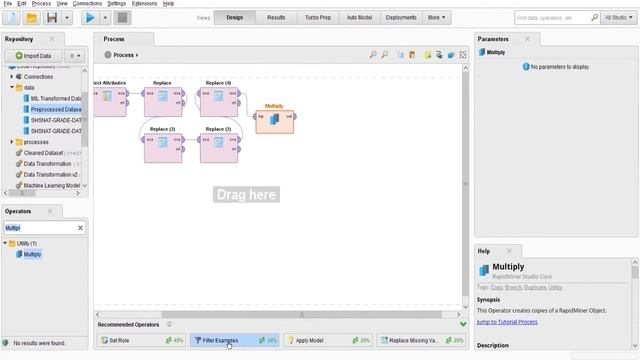640x360 pixels.
Task: Run the process with the blue play button
Action: (x=90, y=18)
